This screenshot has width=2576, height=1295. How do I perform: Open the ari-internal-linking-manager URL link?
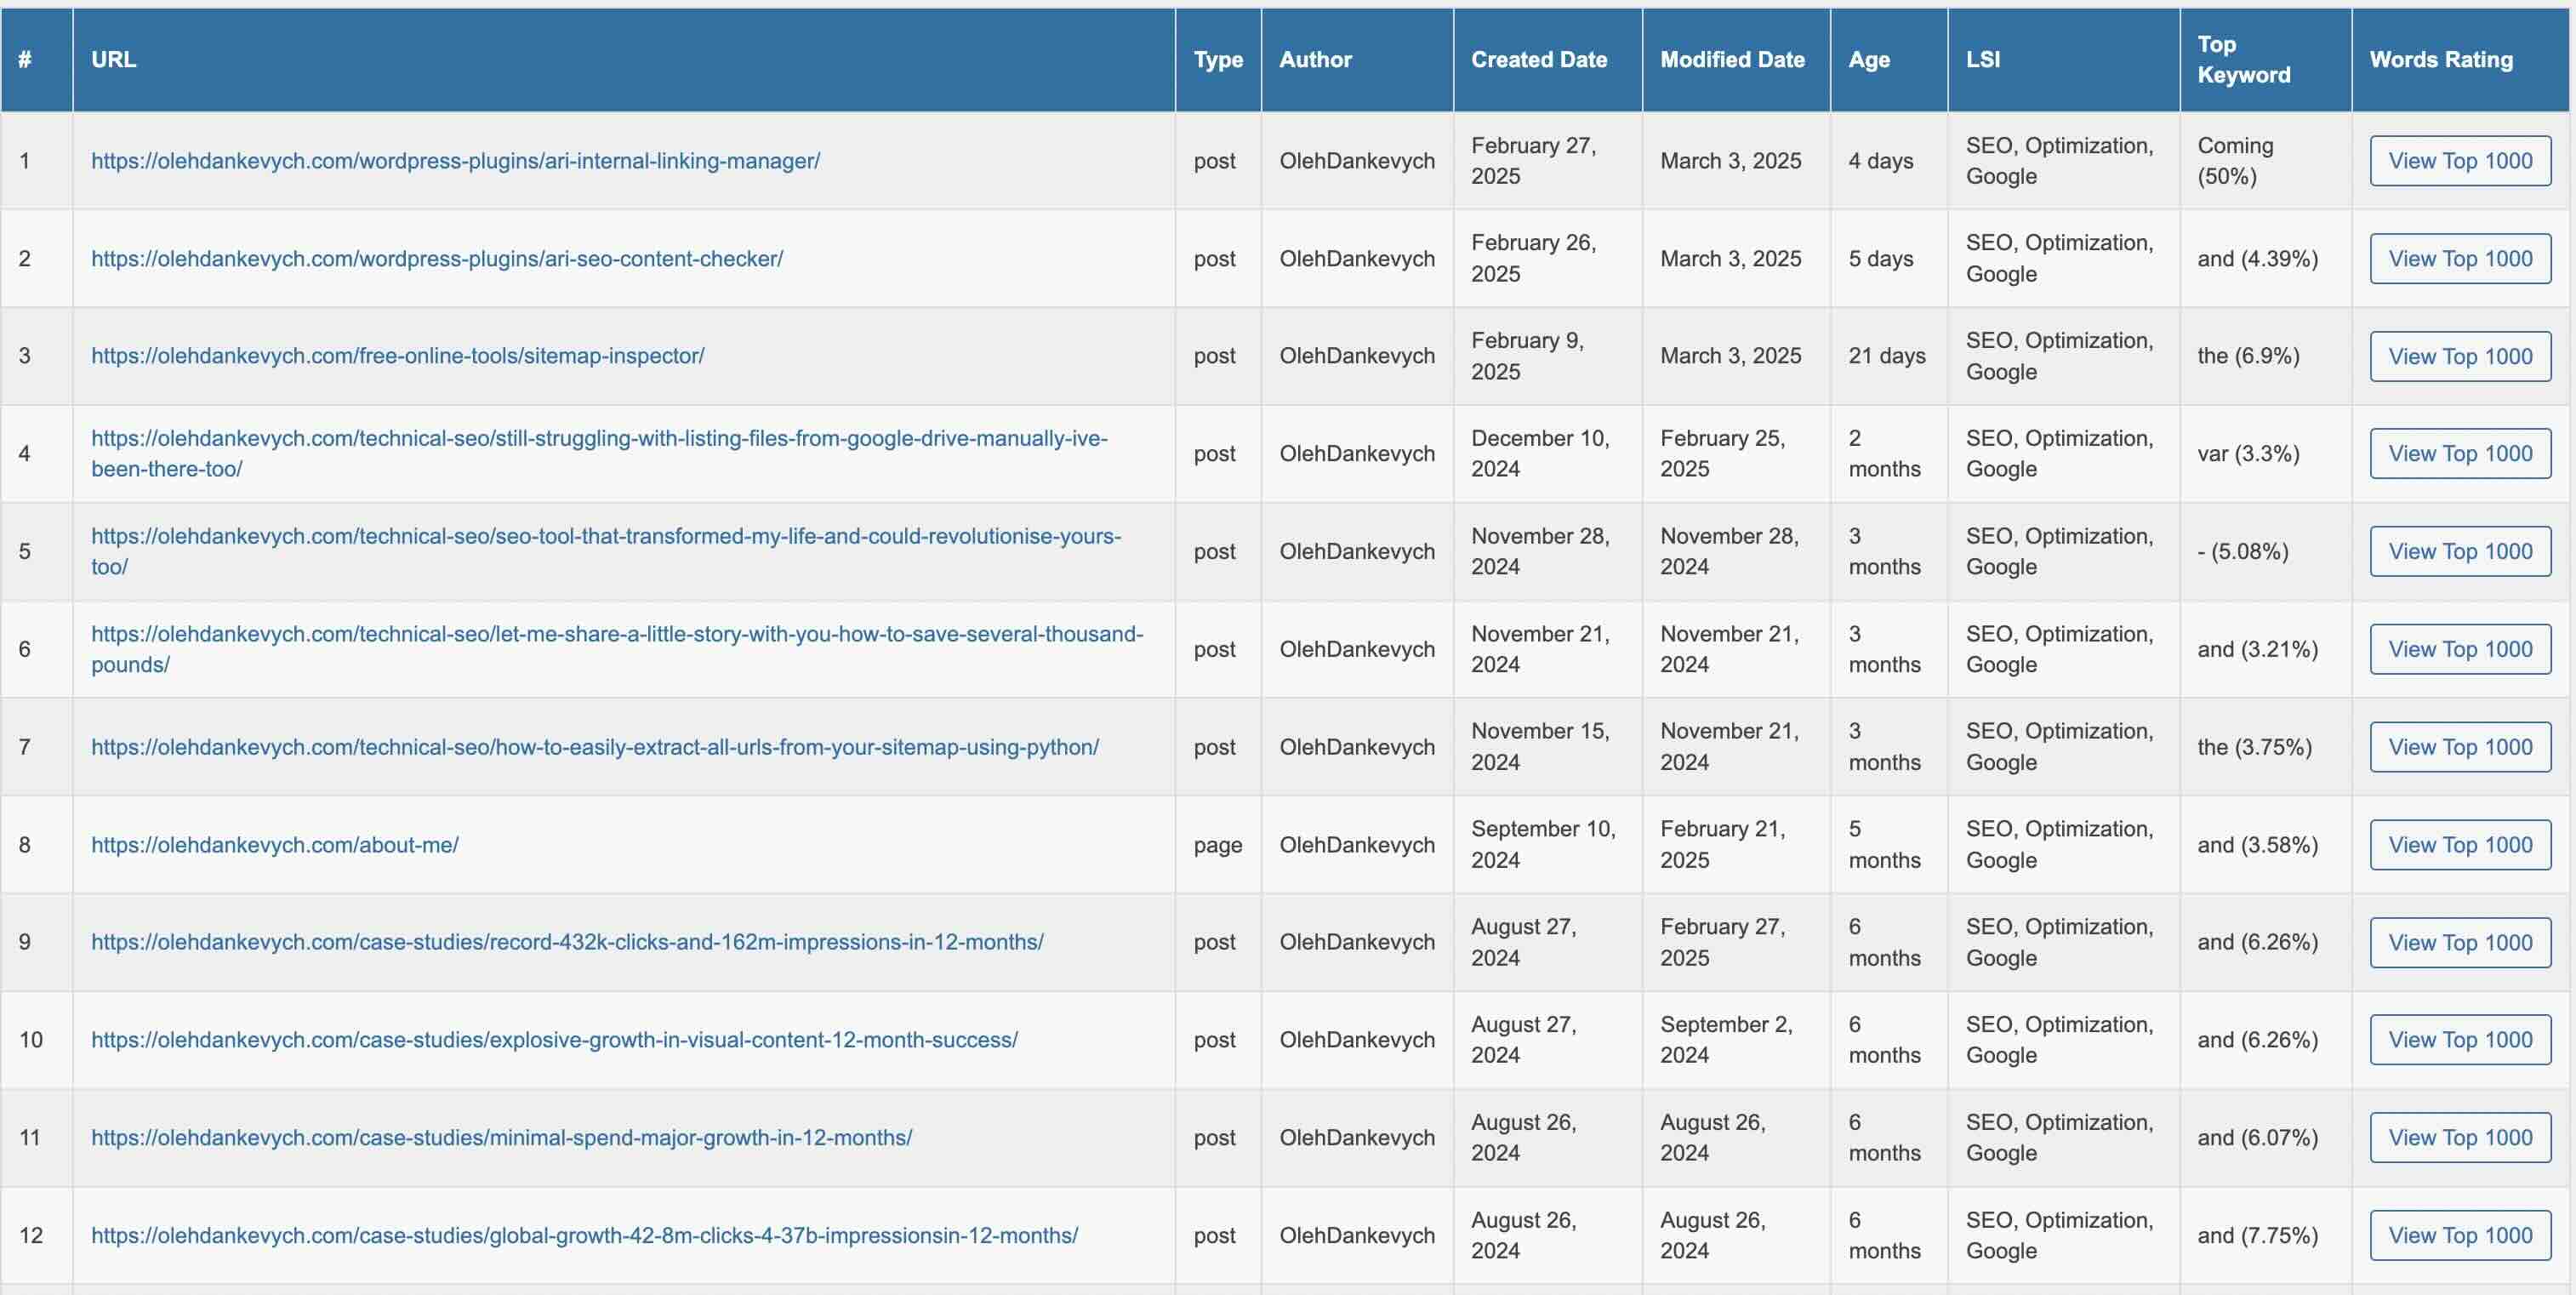click(x=455, y=161)
